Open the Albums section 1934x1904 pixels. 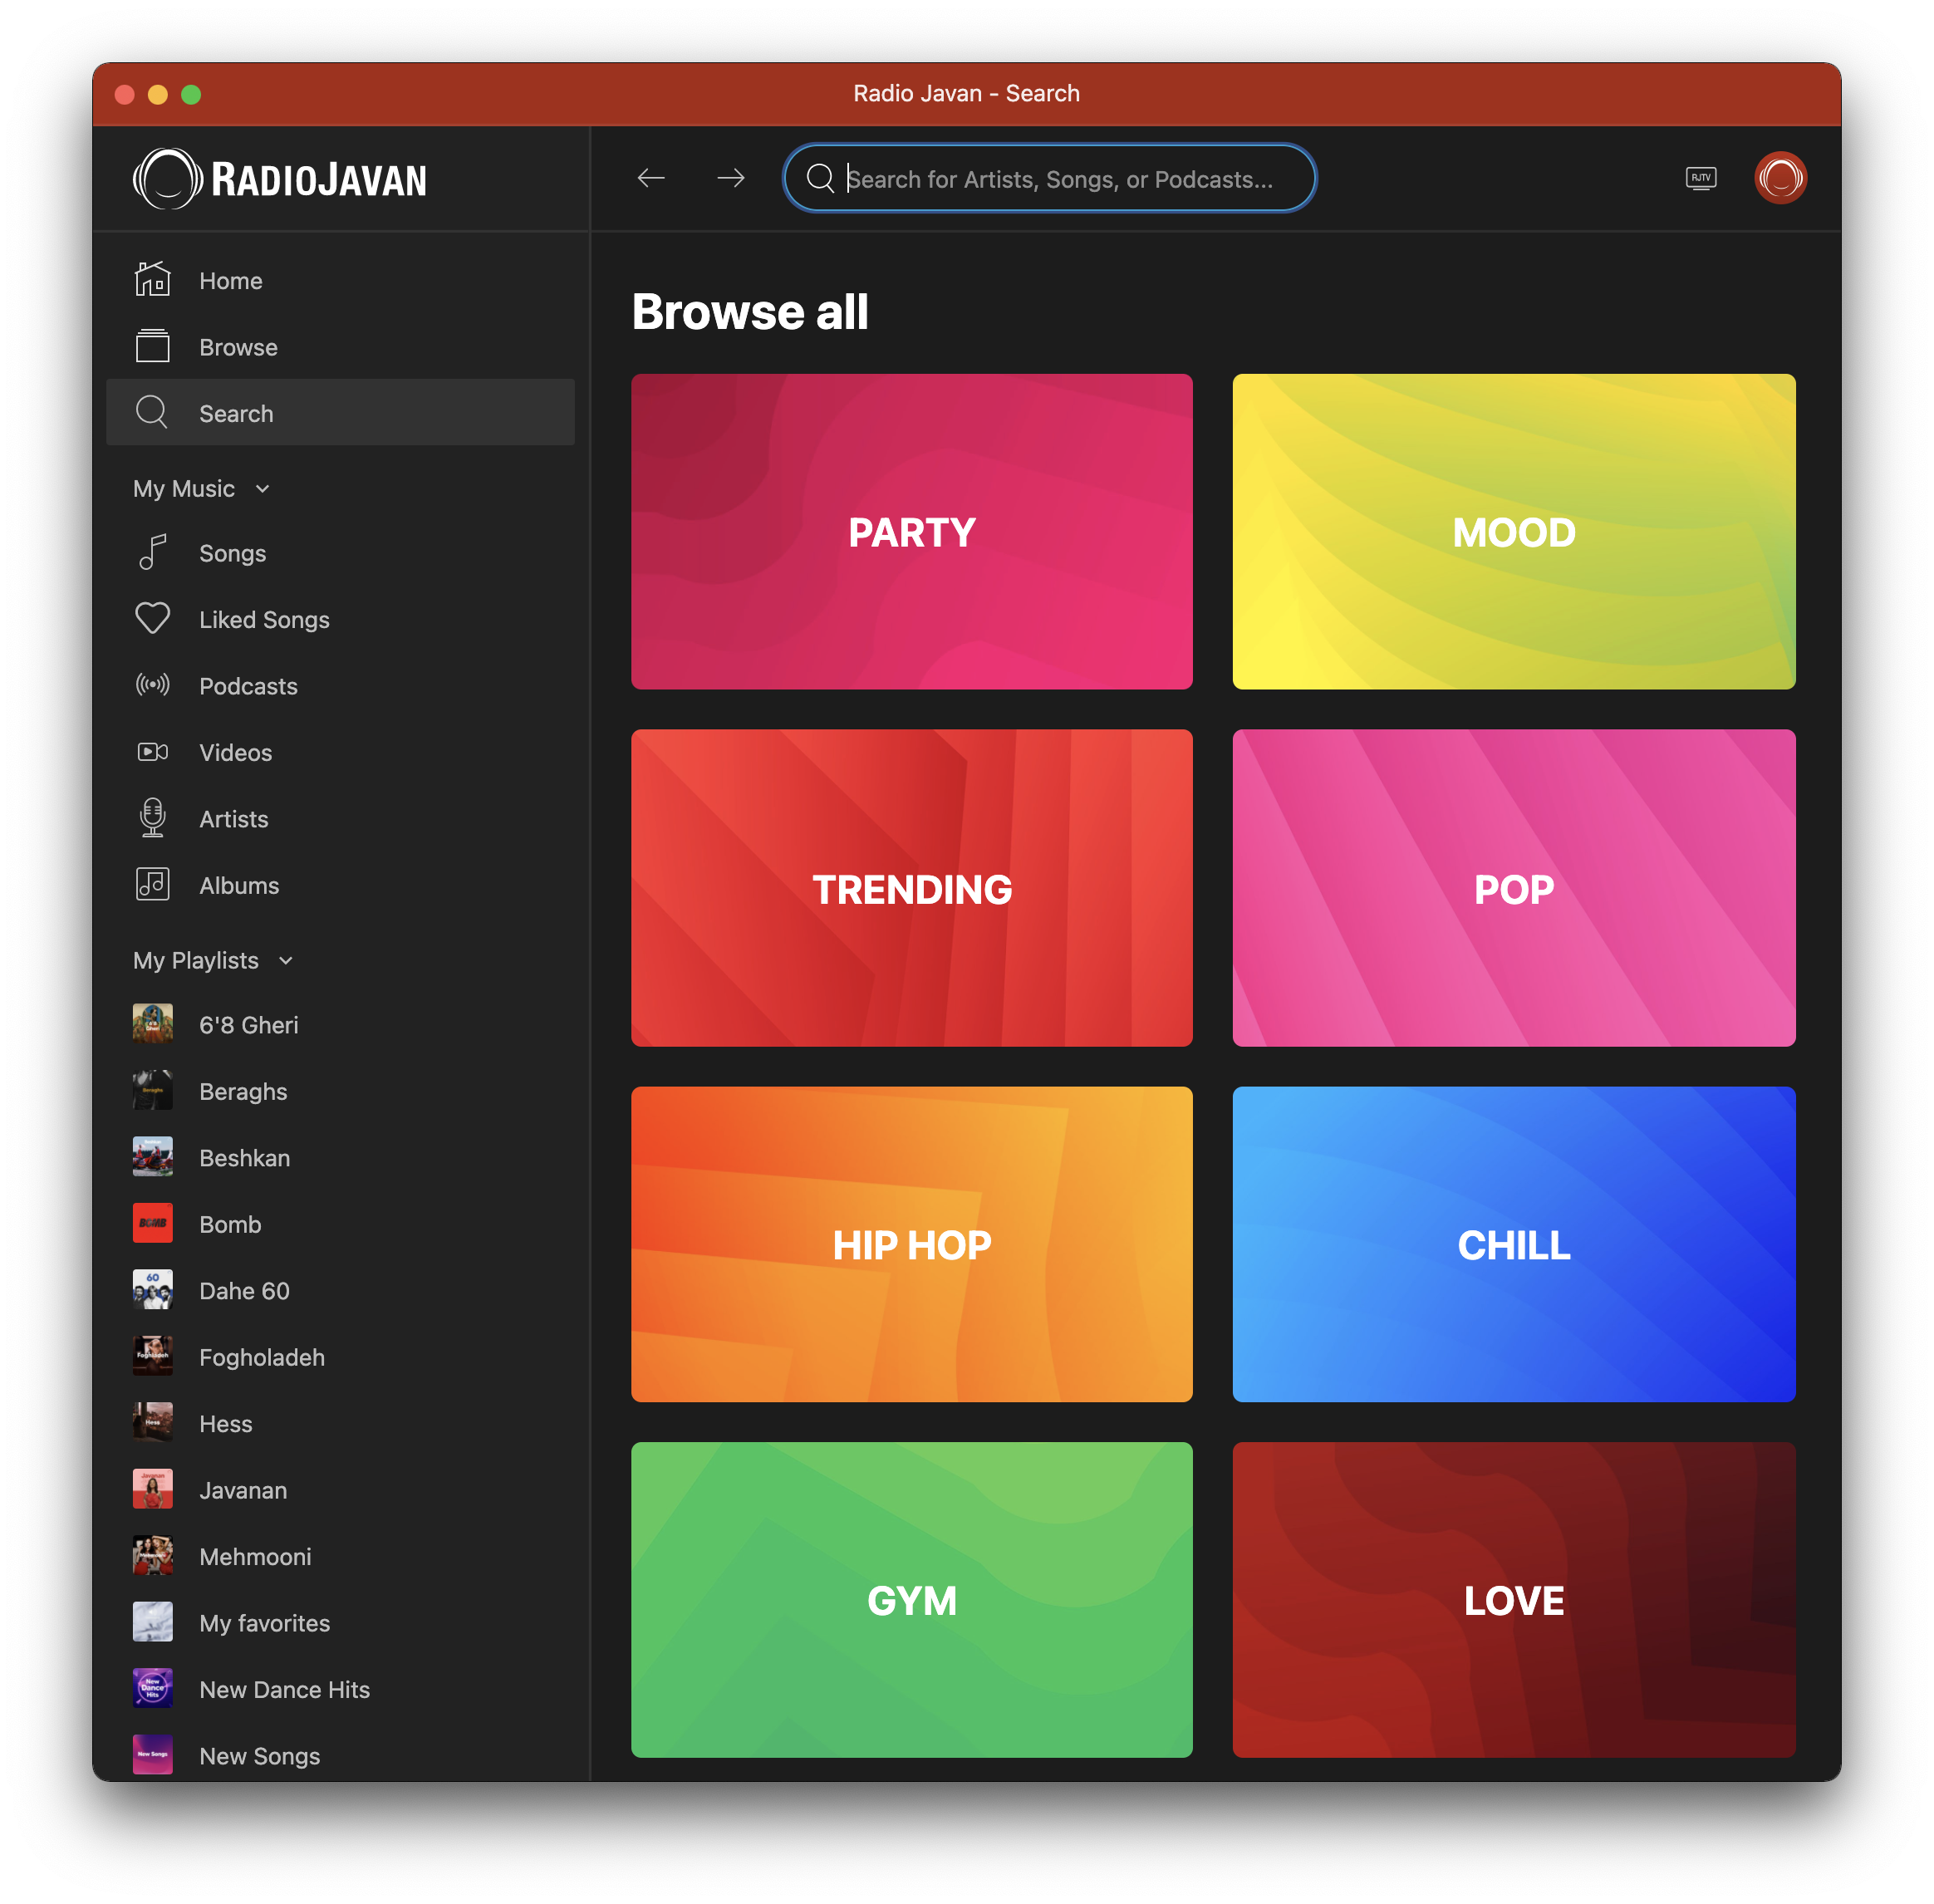coord(340,885)
